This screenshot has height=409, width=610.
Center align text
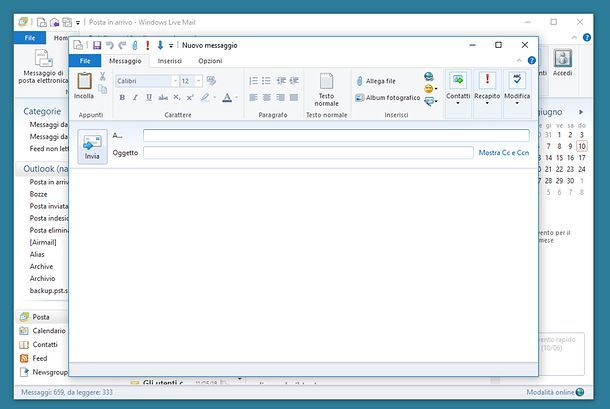(266, 97)
